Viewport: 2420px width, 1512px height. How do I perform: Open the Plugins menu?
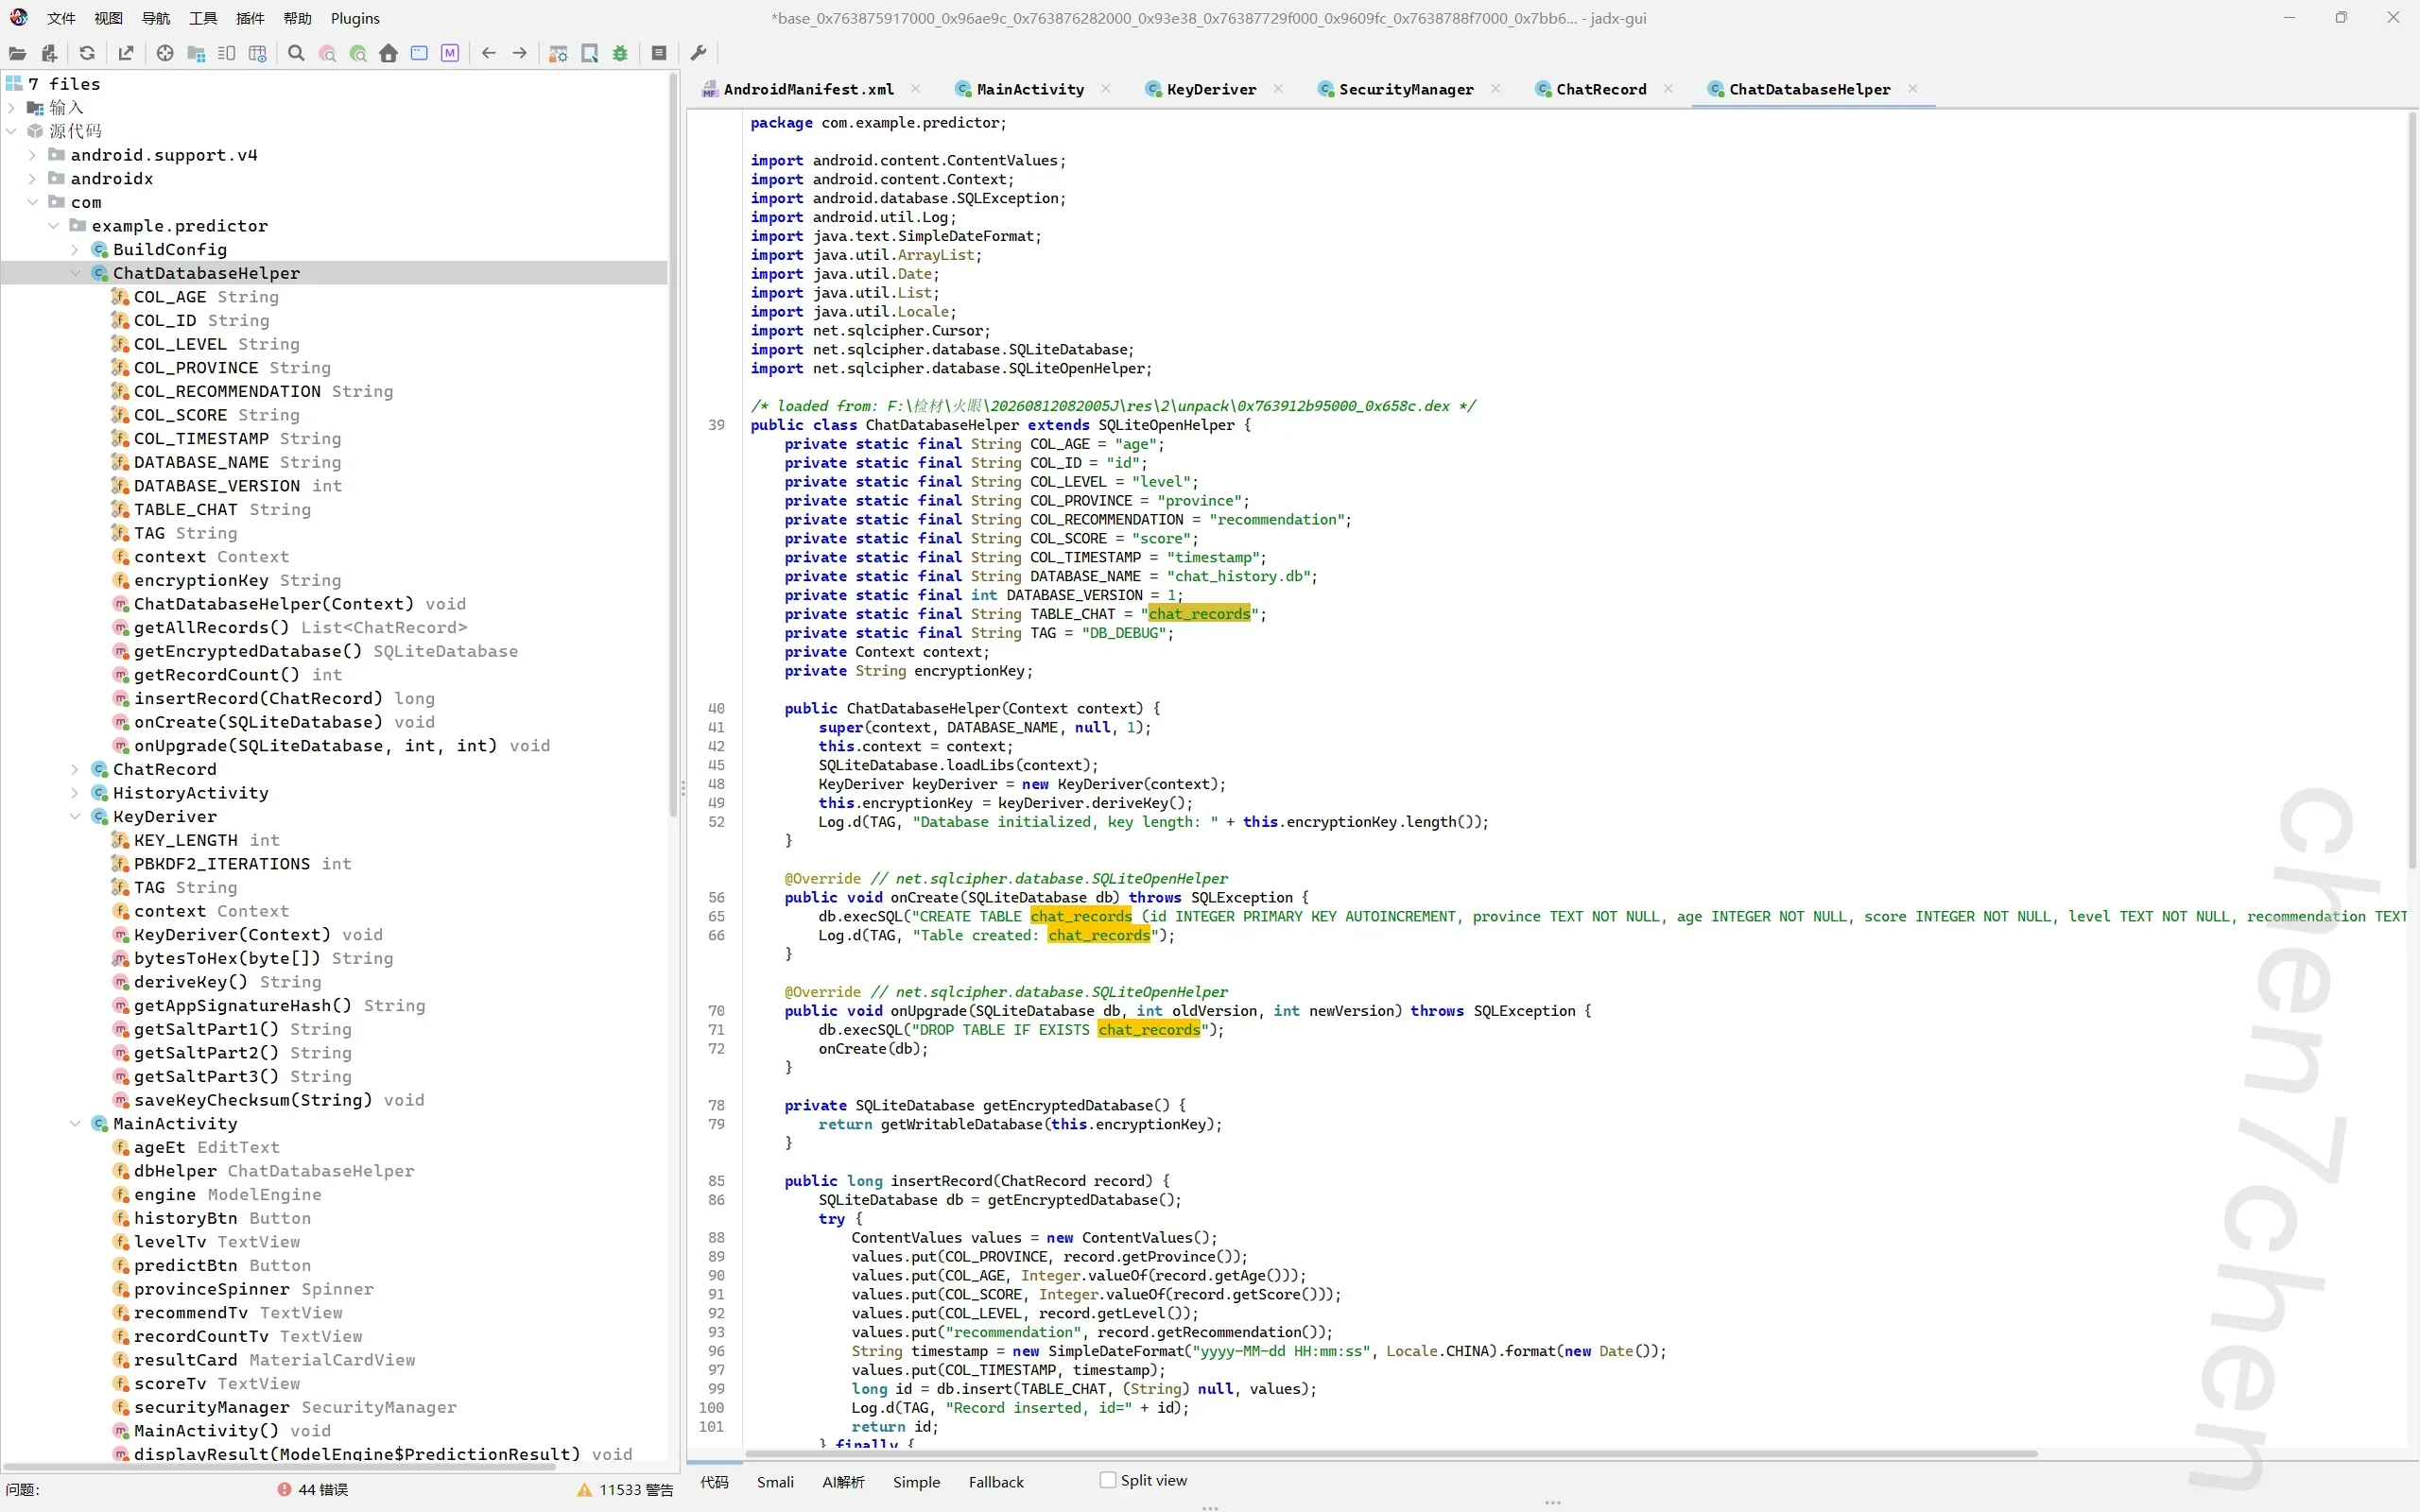coord(355,18)
